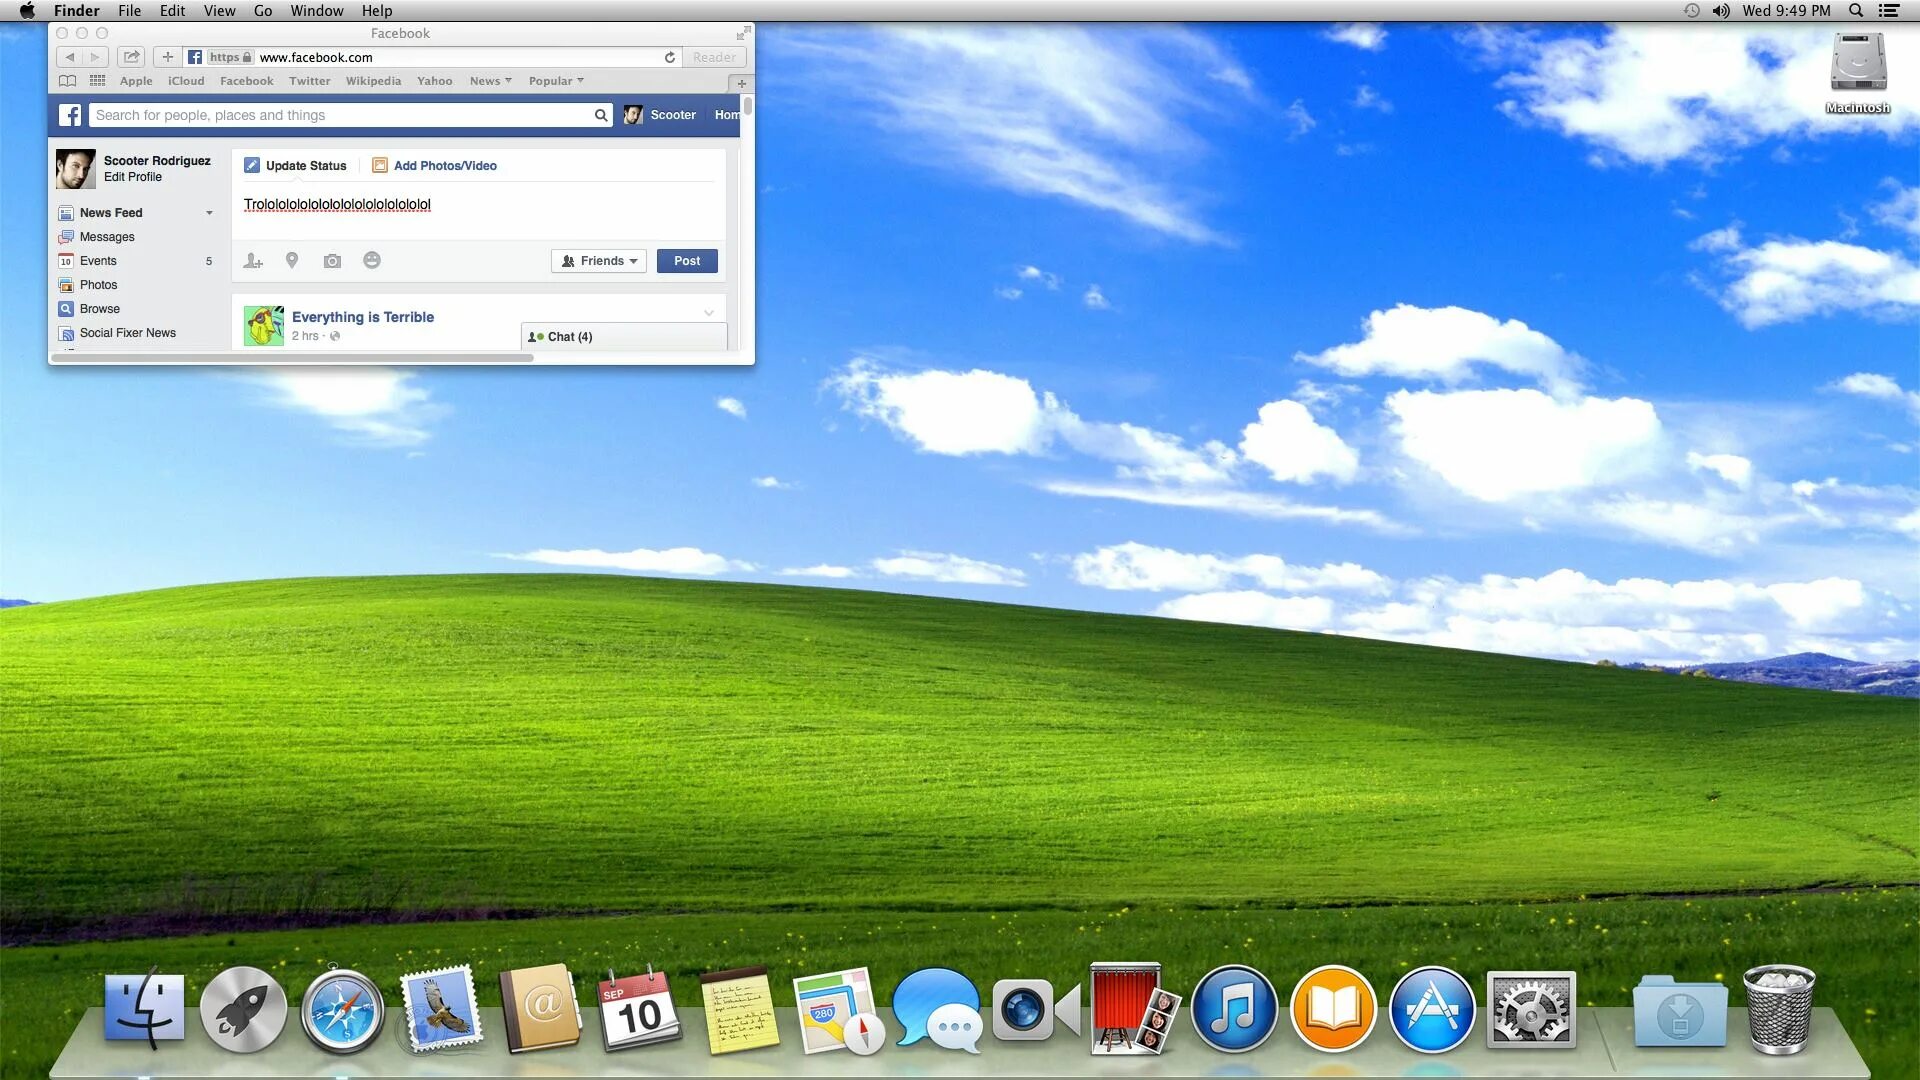This screenshot has width=1920, height=1080.
Task: Expand the News bookmarks folder
Action: pos(490,81)
